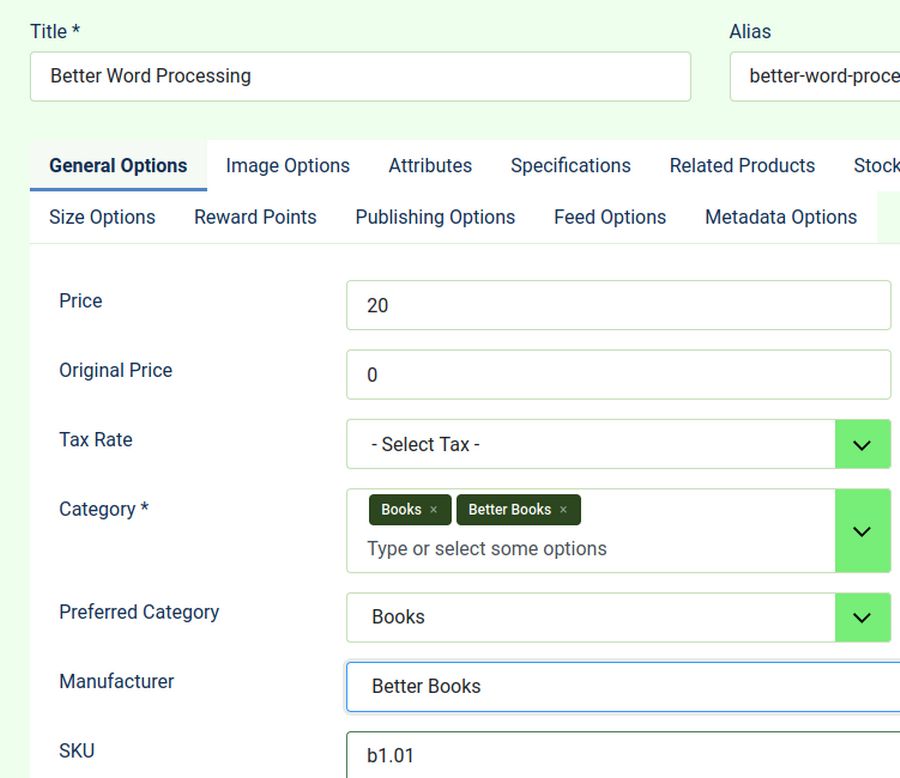Switch to Reward Points tab
Screen dimensions: 900x778
(255, 217)
